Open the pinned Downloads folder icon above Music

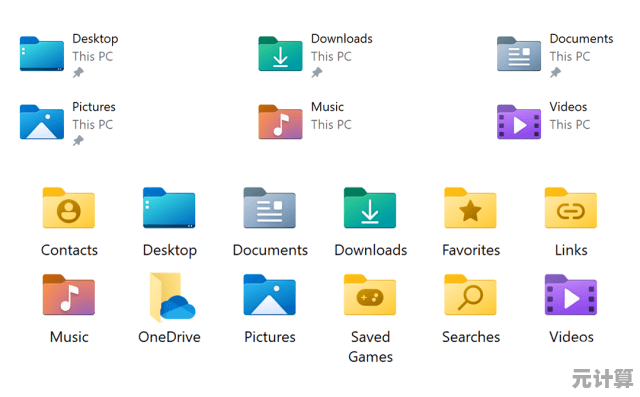[x=280, y=54]
